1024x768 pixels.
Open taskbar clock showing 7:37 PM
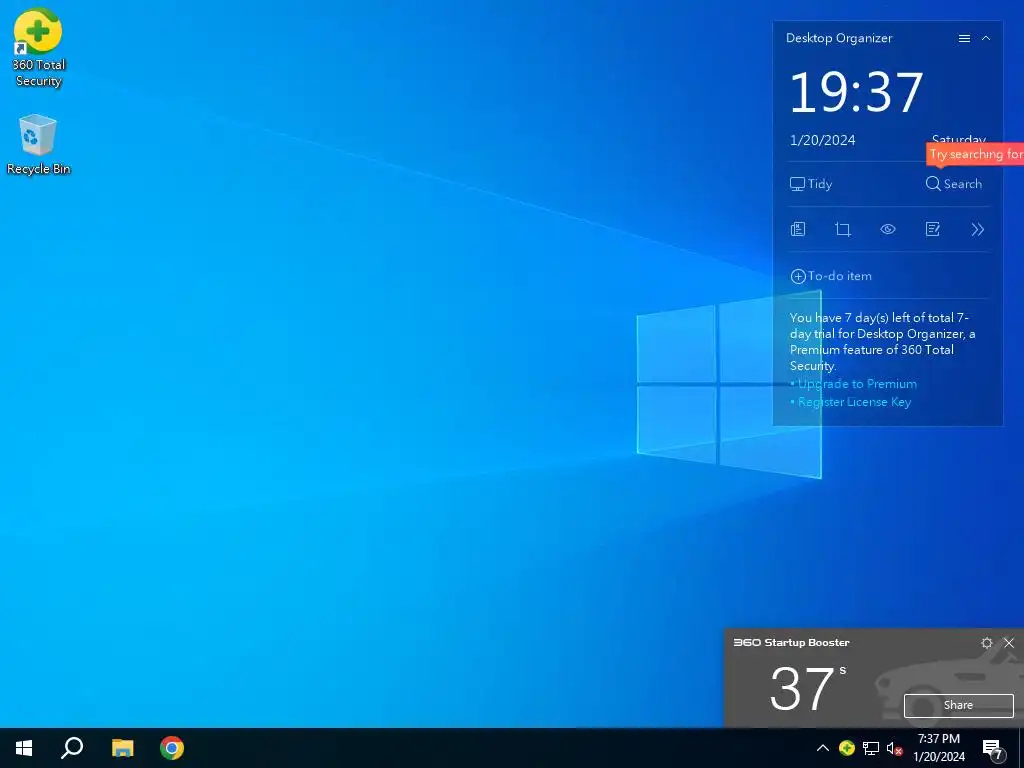938,748
